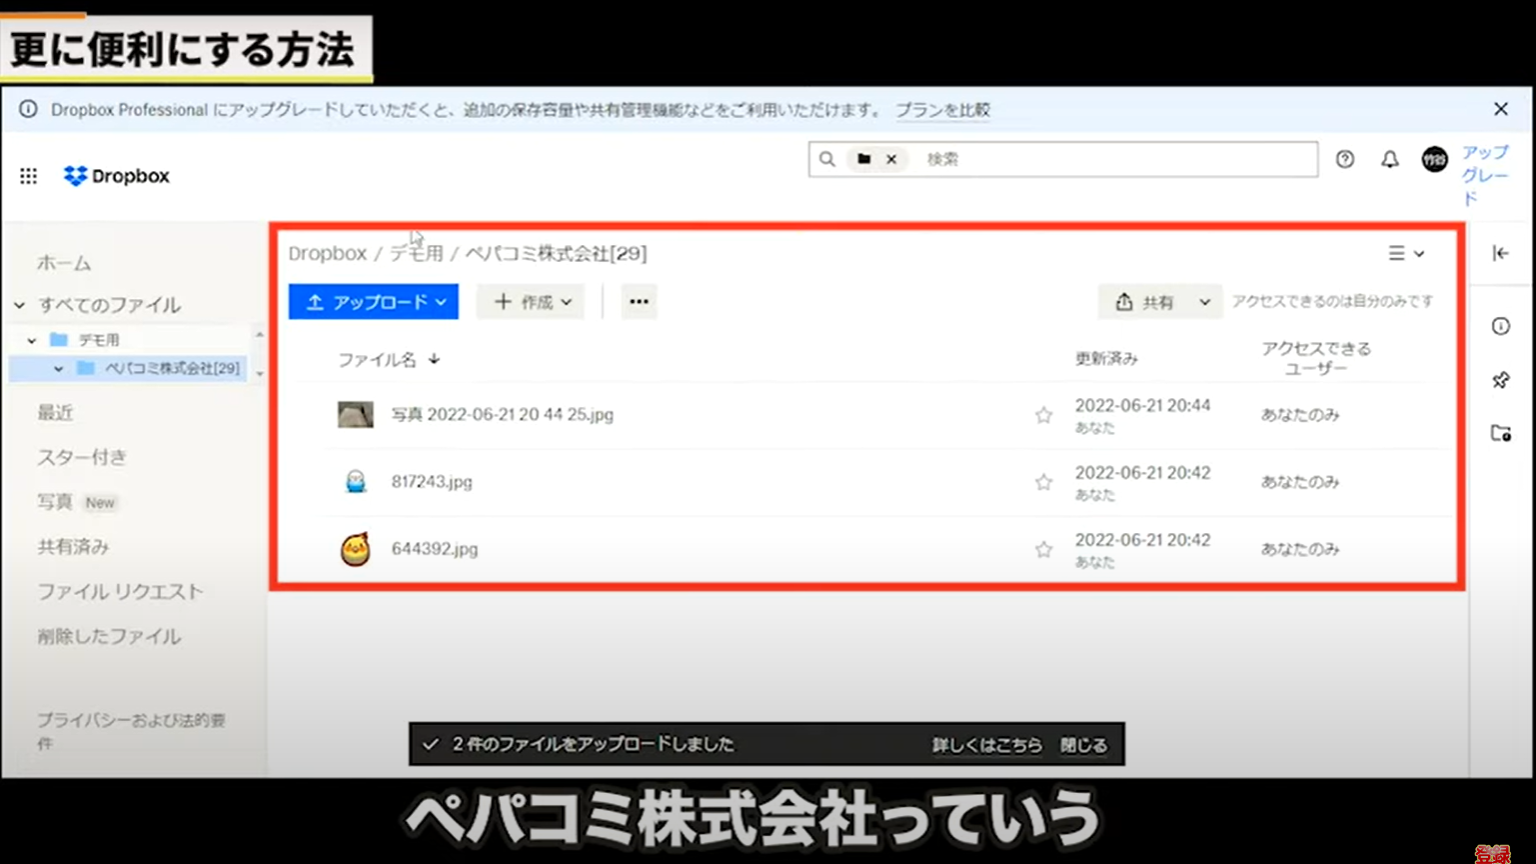Open 共有済み in sidebar
Image resolution: width=1536 pixels, height=864 pixels.
pos(73,547)
